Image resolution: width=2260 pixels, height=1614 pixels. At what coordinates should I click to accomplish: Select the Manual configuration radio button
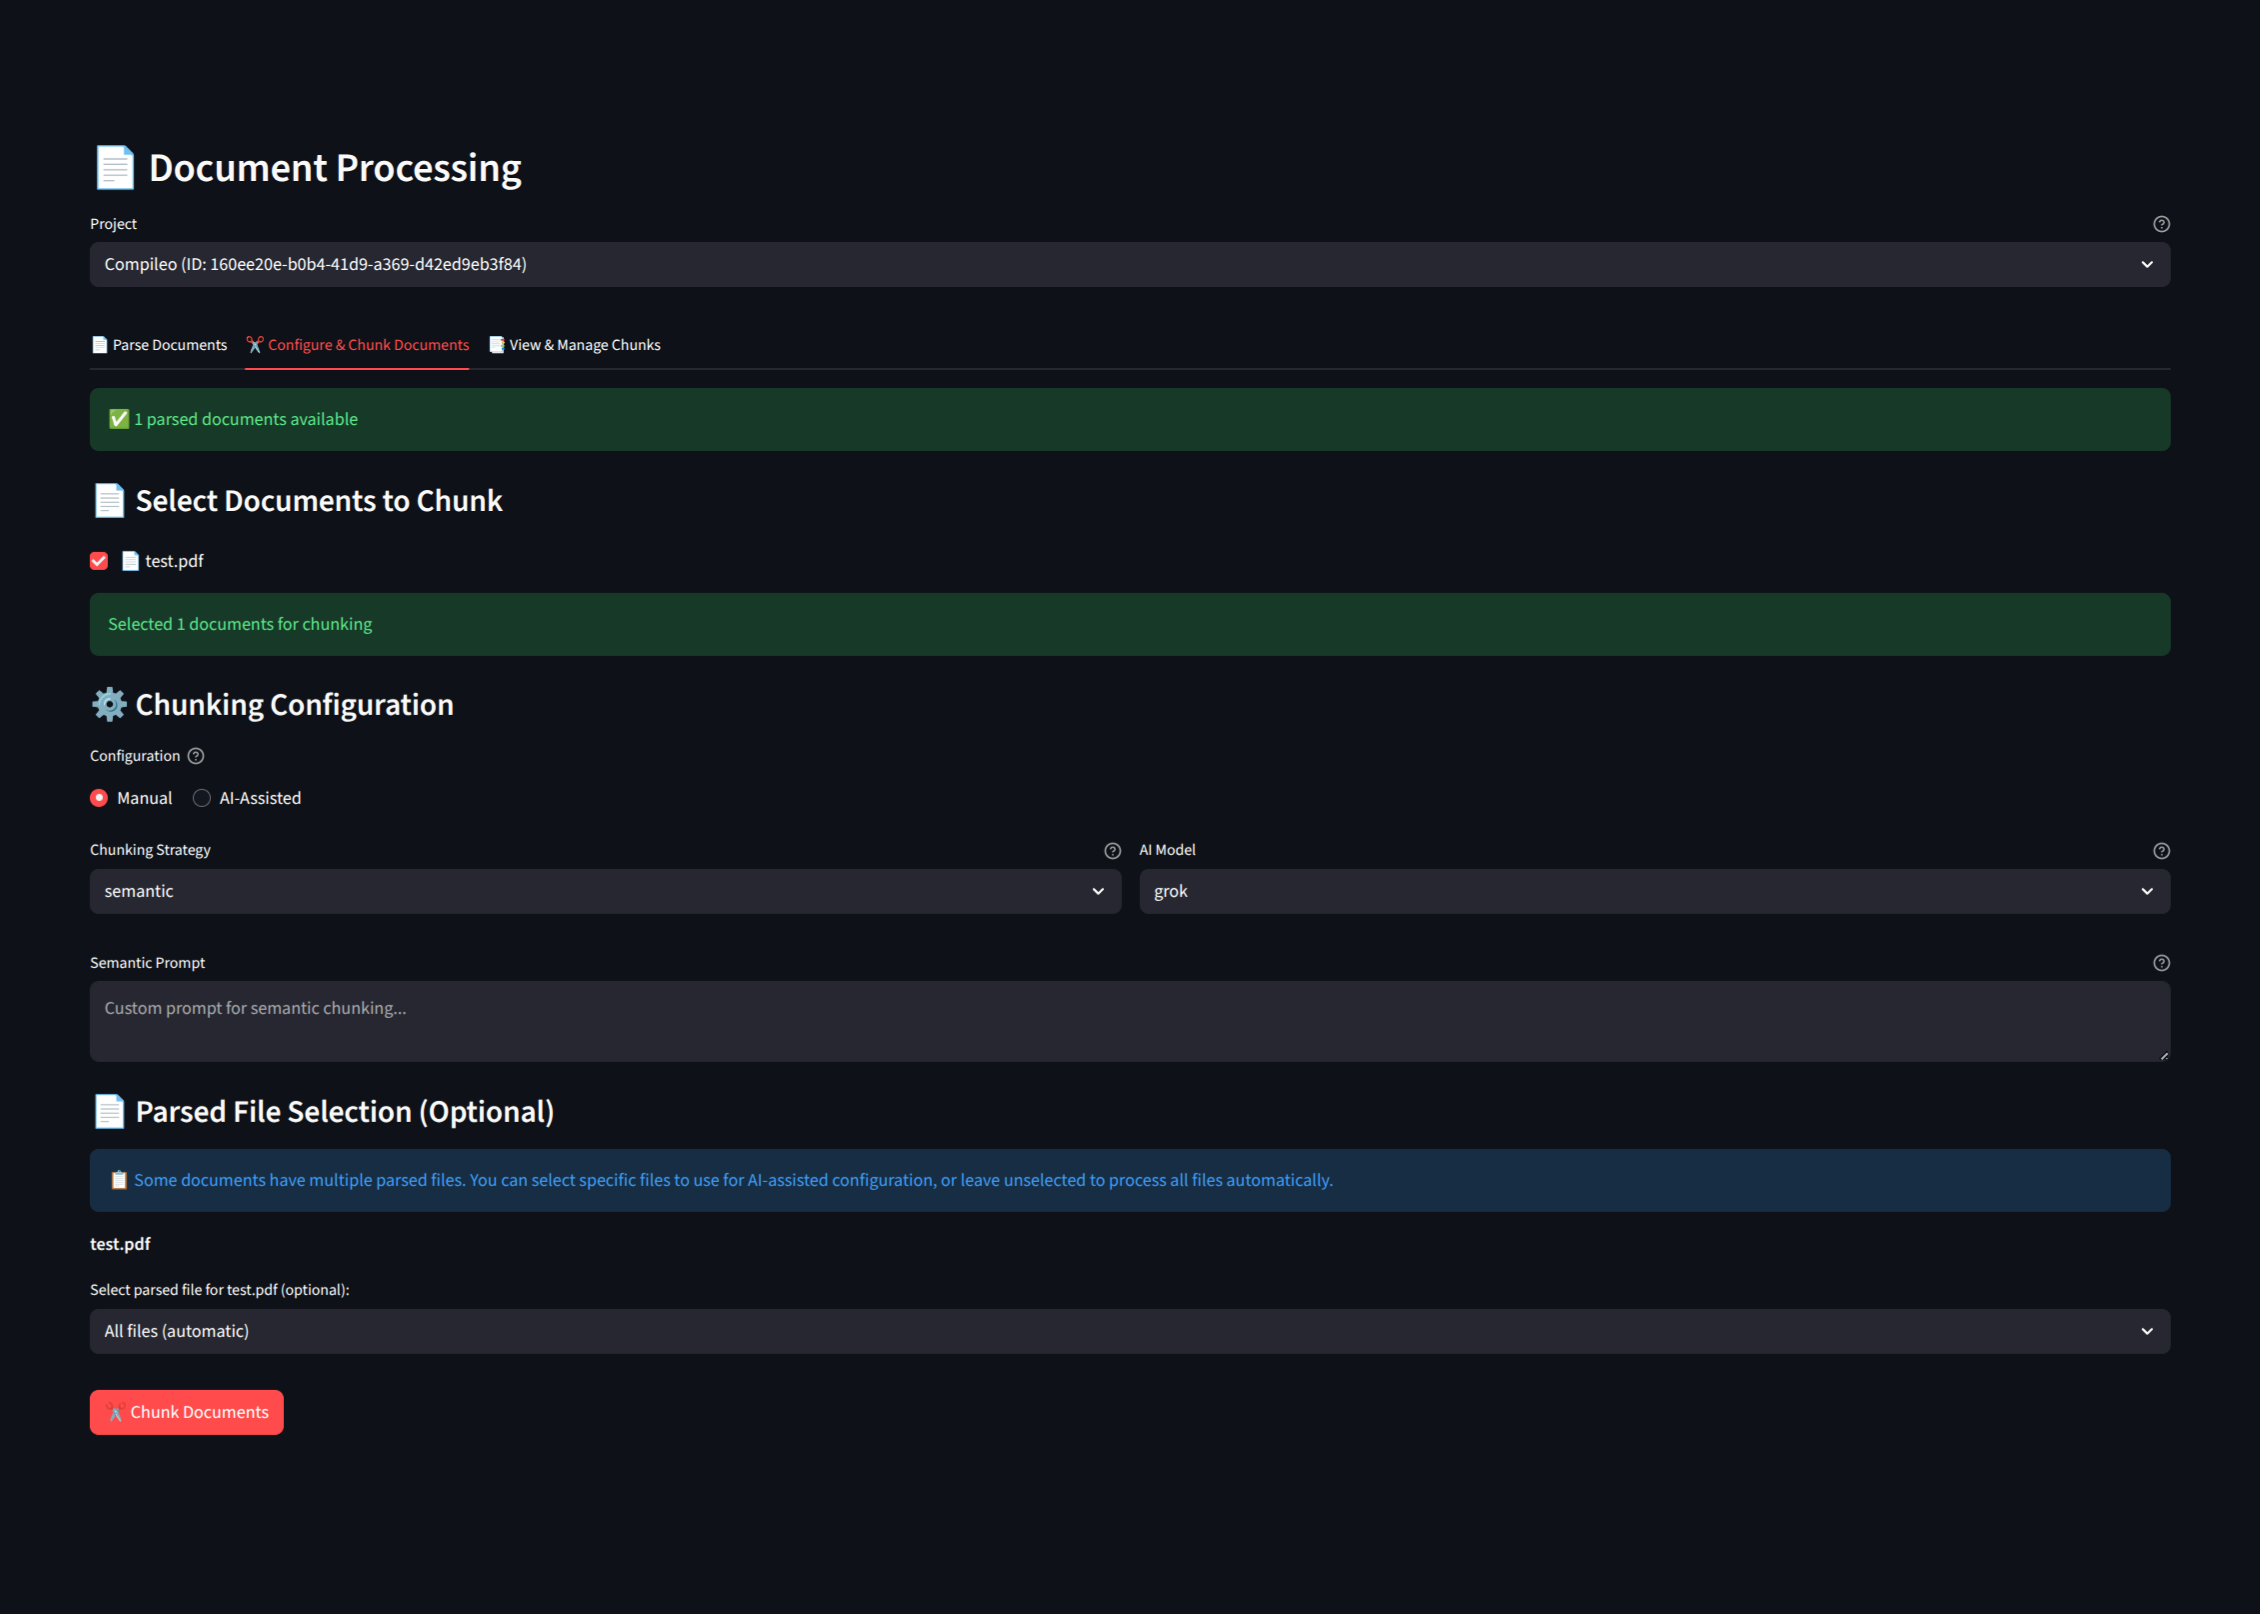coord(99,798)
